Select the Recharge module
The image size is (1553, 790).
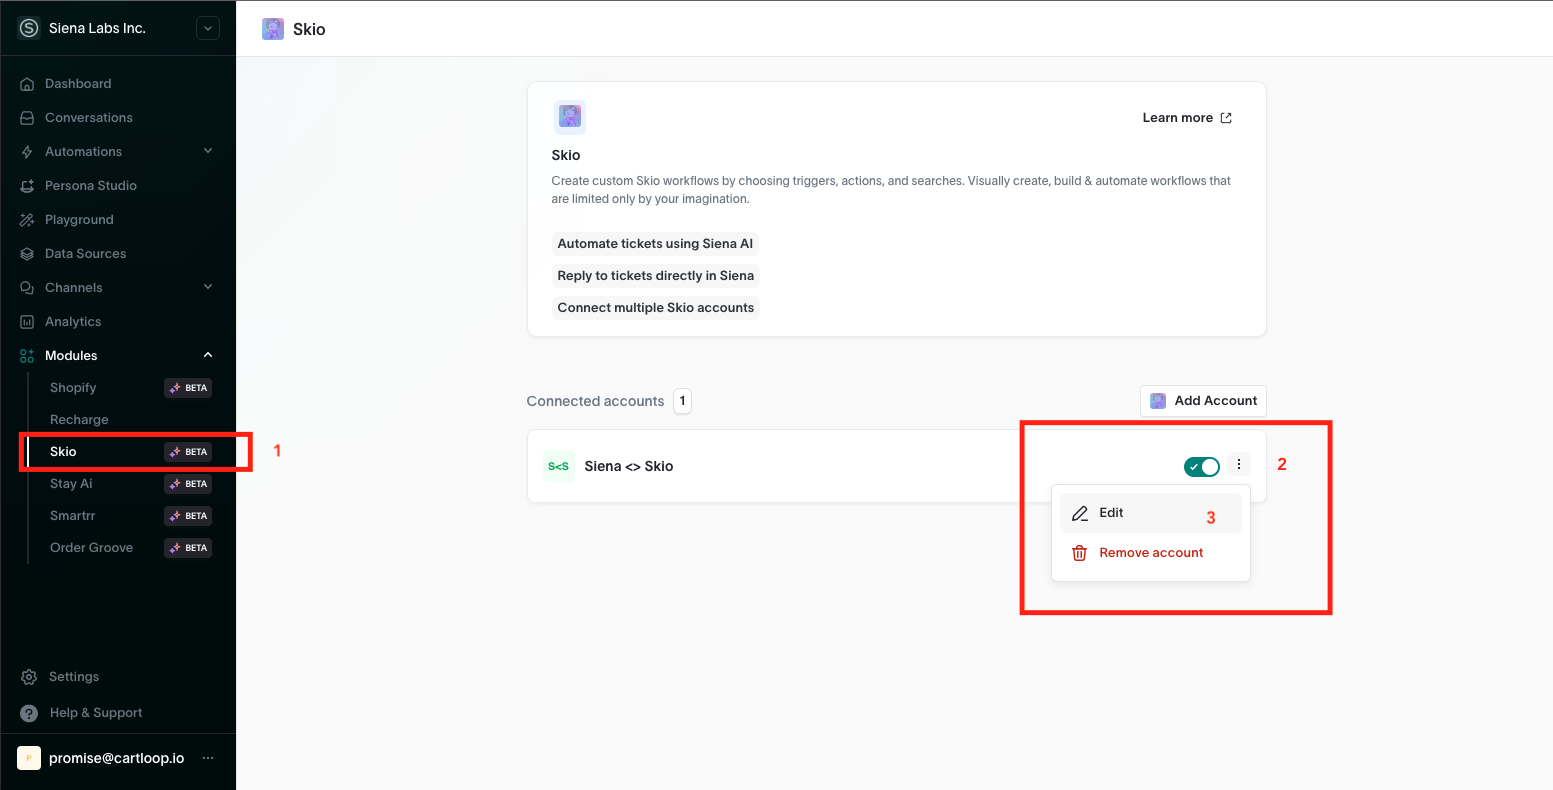[79, 420]
